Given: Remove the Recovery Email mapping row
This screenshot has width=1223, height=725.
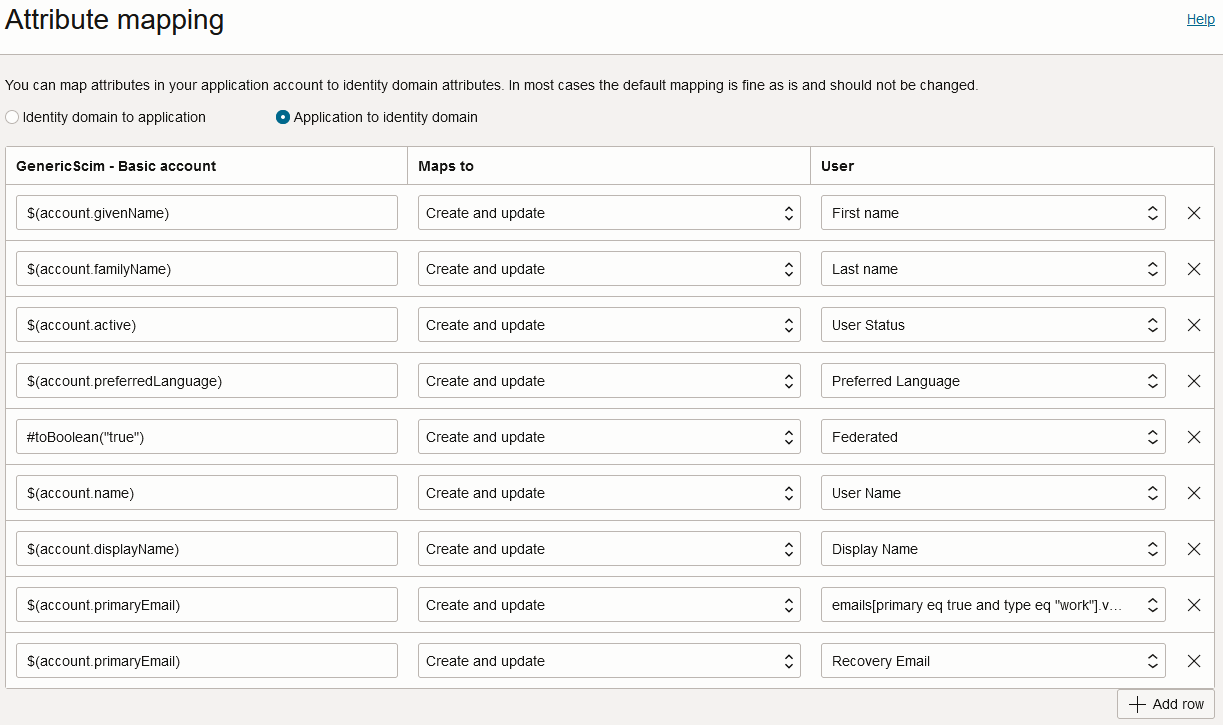Looking at the screenshot, I should (1193, 661).
